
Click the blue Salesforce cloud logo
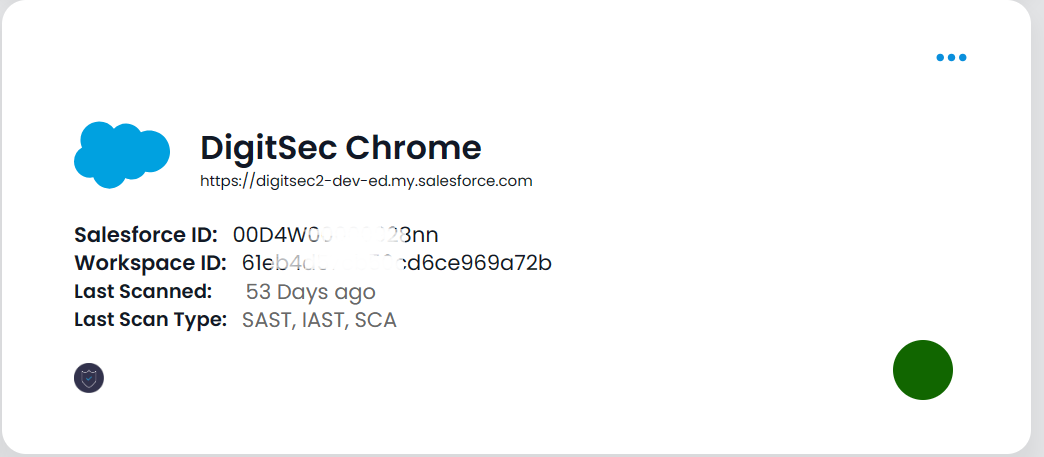click(x=122, y=155)
